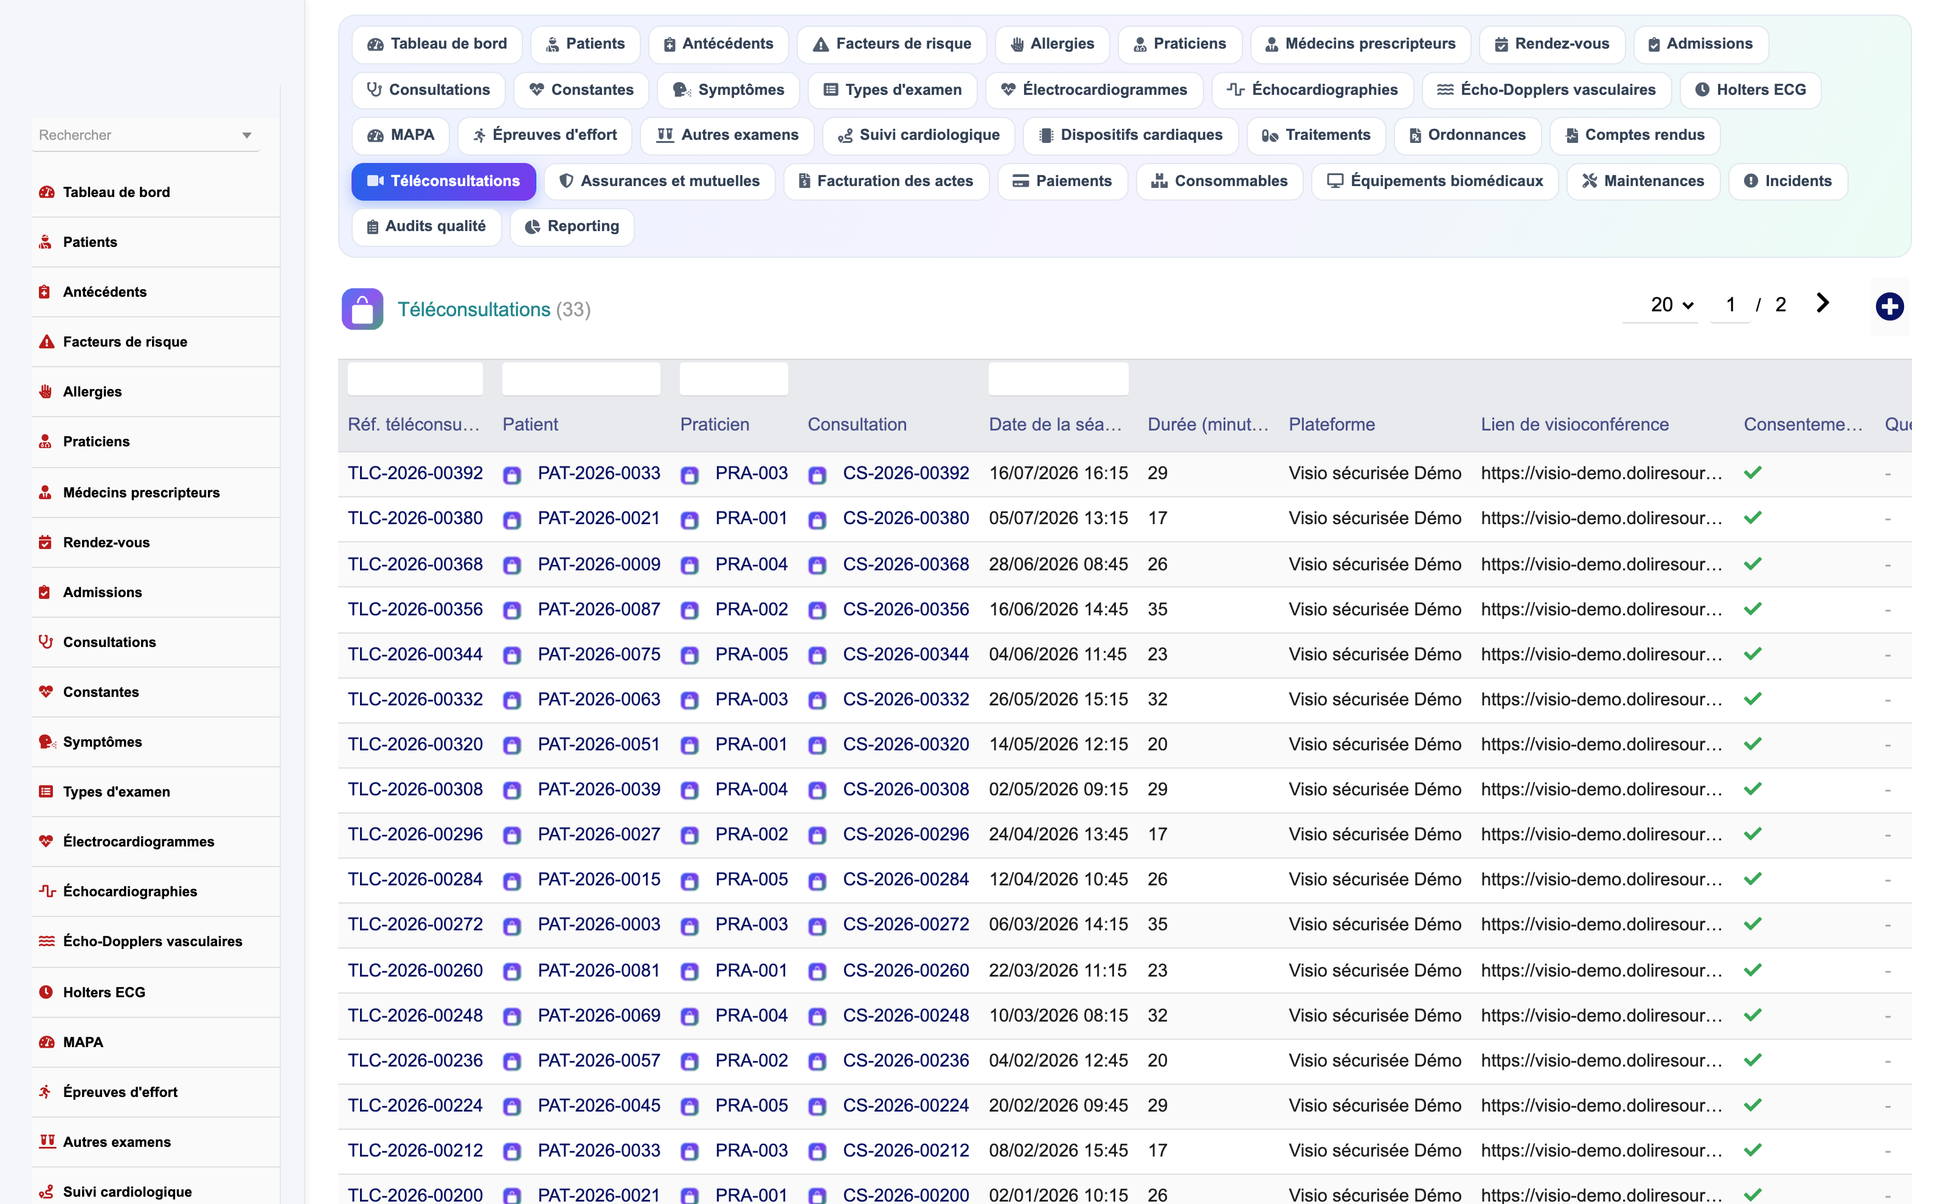The image size is (1946, 1204).
Task: Sort by Plateforme column header
Action: click(x=1331, y=424)
